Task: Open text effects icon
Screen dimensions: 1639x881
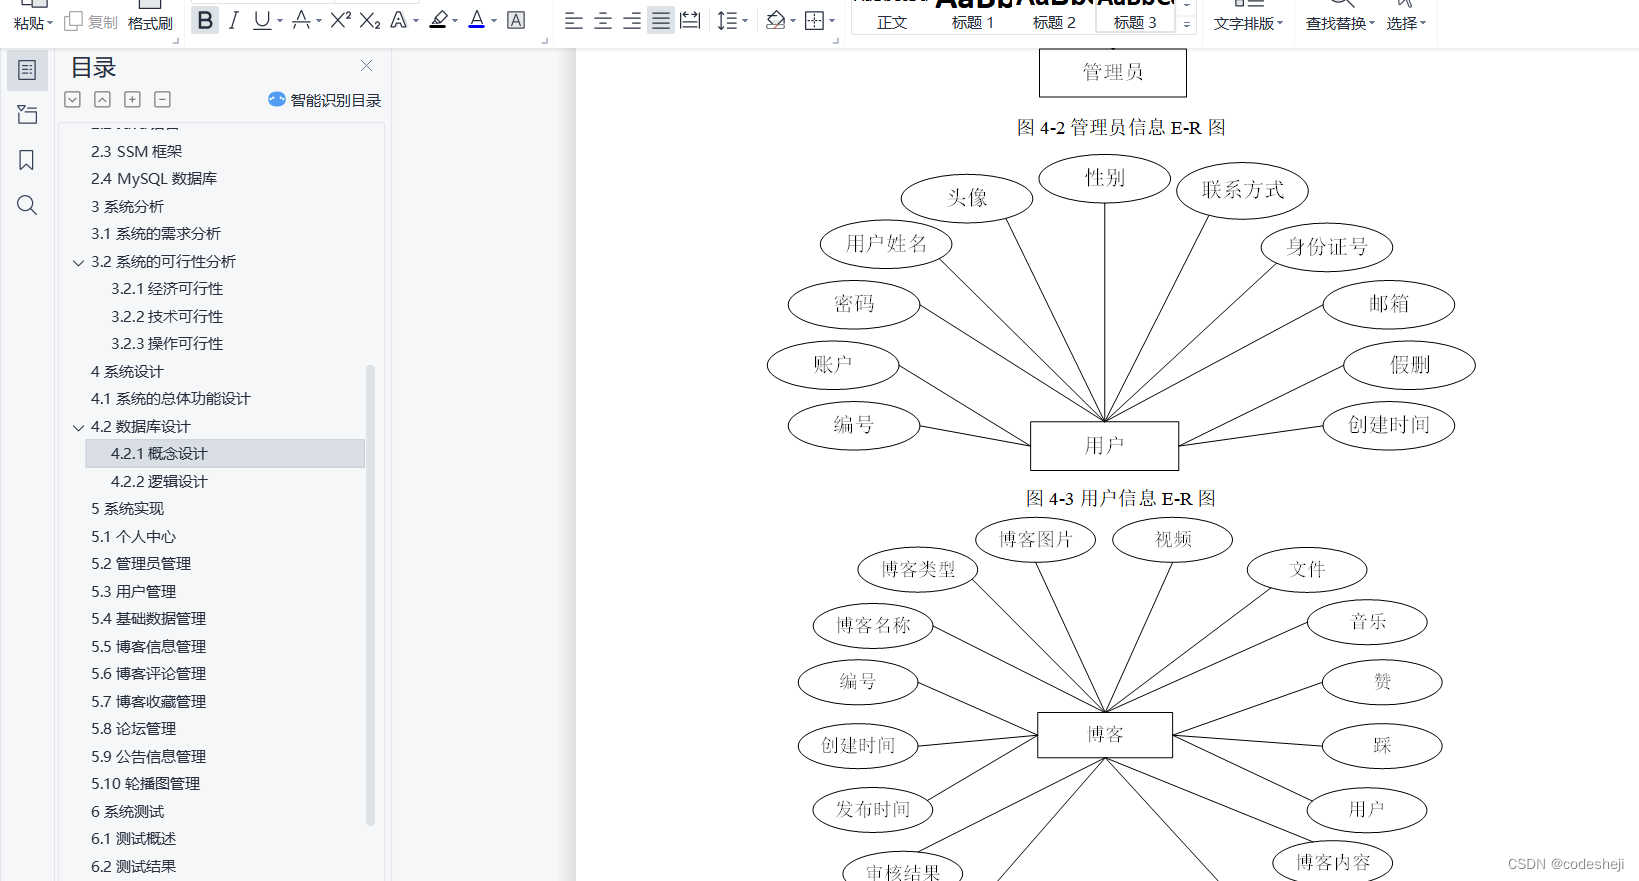Action: [x=398, y=20]
